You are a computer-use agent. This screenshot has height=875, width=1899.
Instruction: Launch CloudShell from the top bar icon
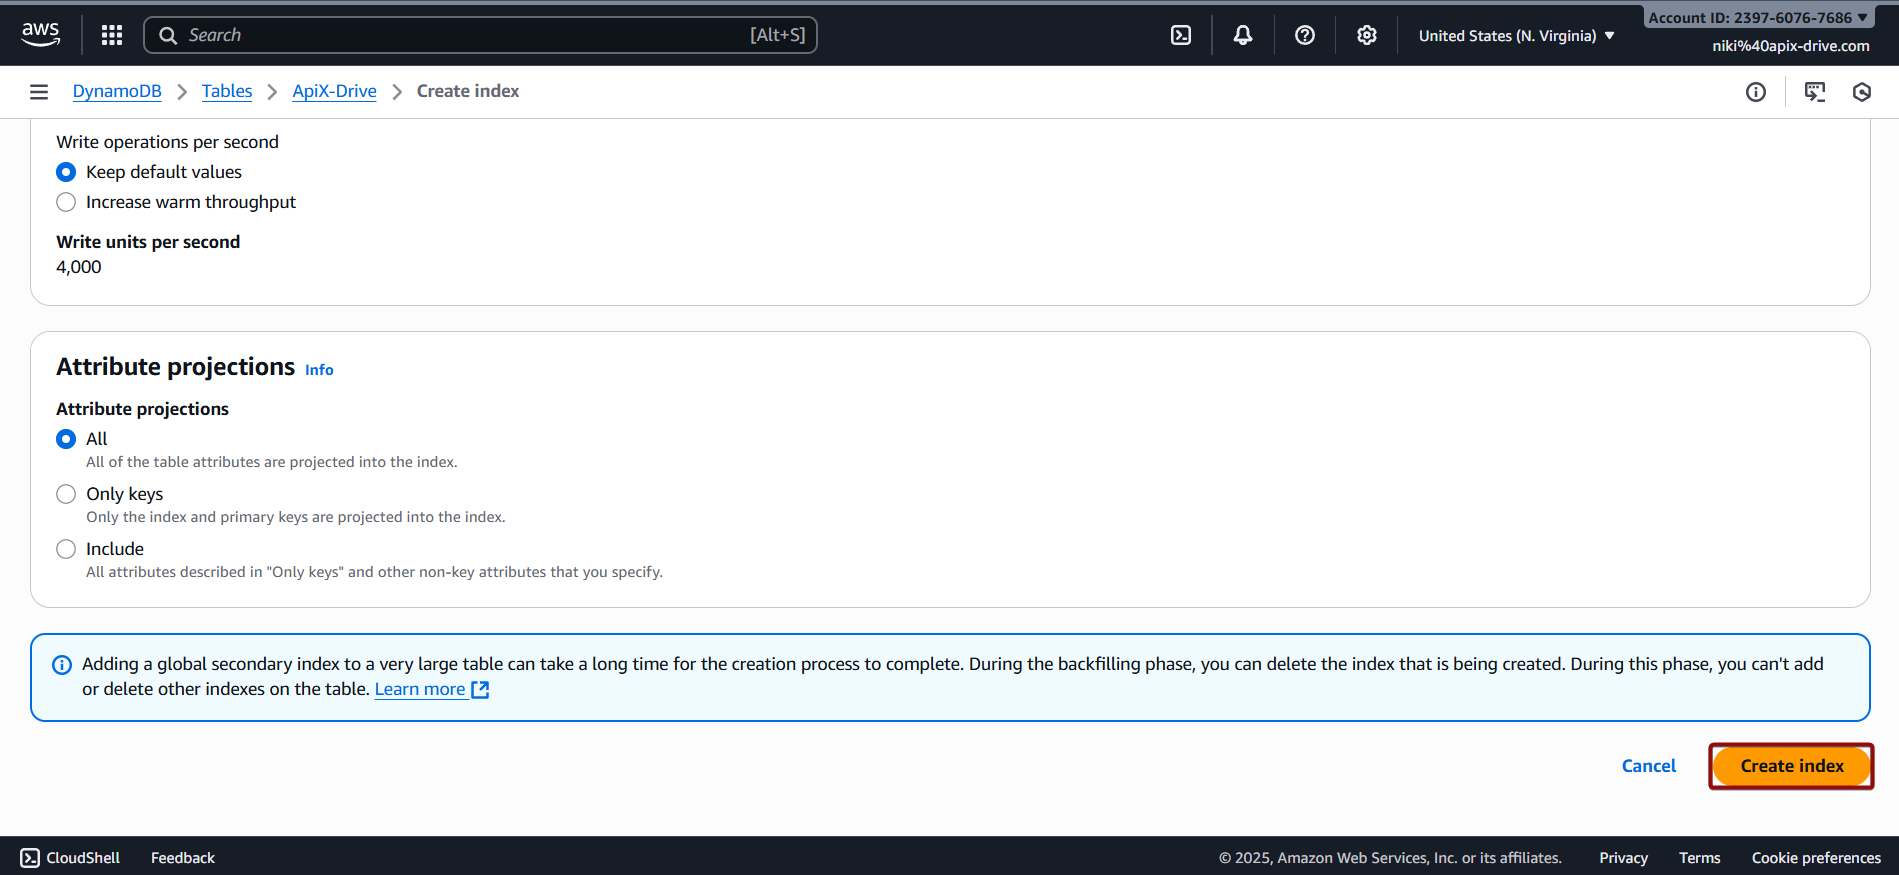point(1181,35)
